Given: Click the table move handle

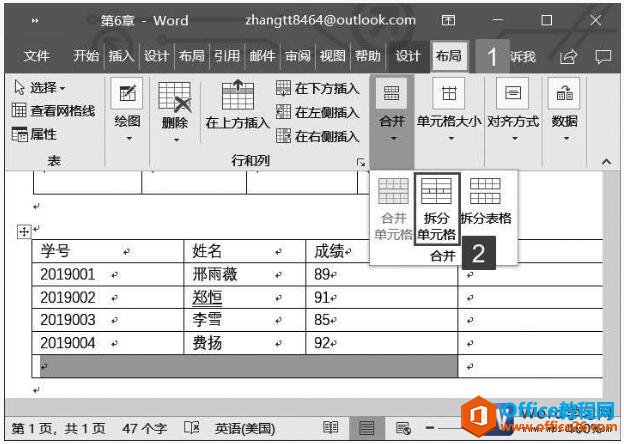Looking at the screenshot, I should (24, 231).
